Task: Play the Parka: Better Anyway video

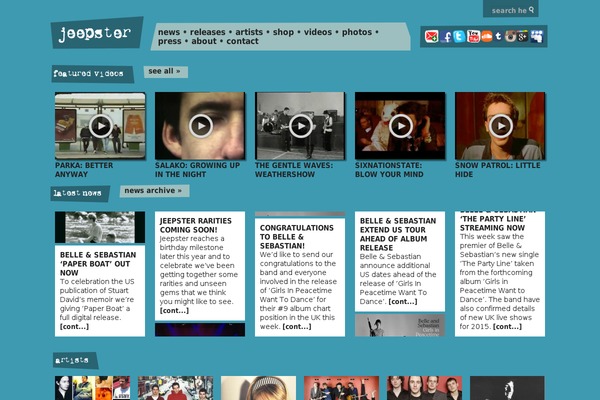Action: point(100,126)
